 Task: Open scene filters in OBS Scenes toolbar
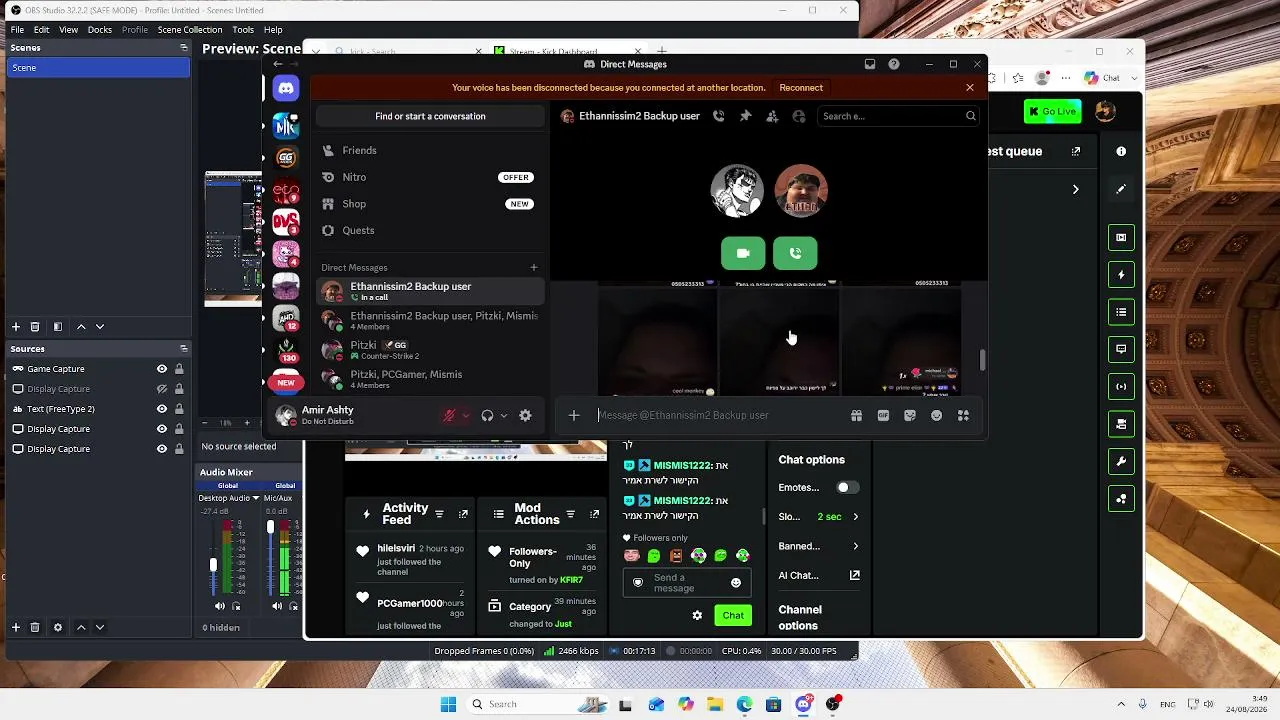(58, 327)
